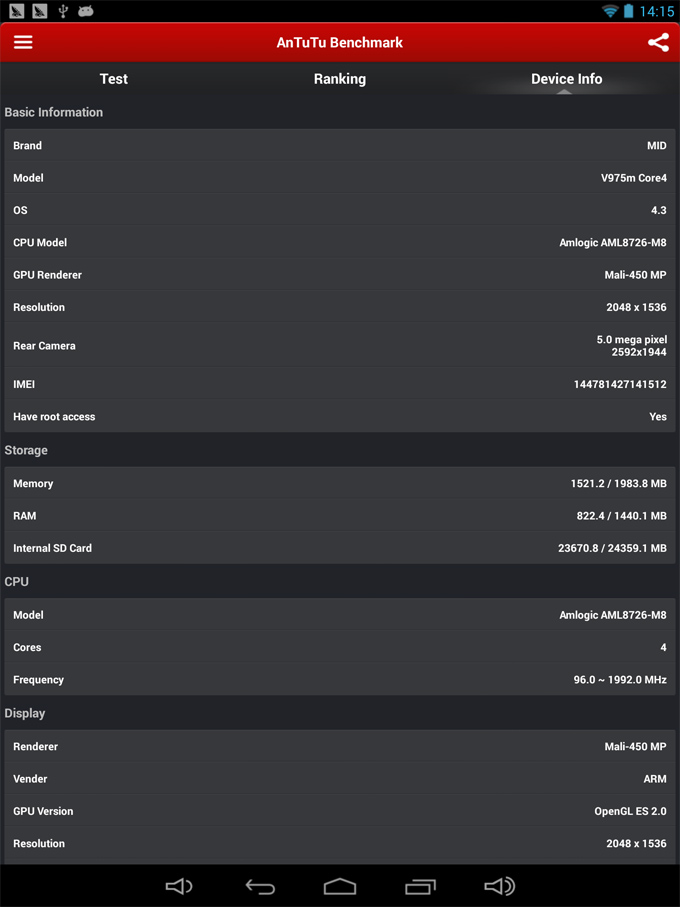Tap the home navigation icon
This screenshot has width=680, height=907.
[x=340, y=886]
